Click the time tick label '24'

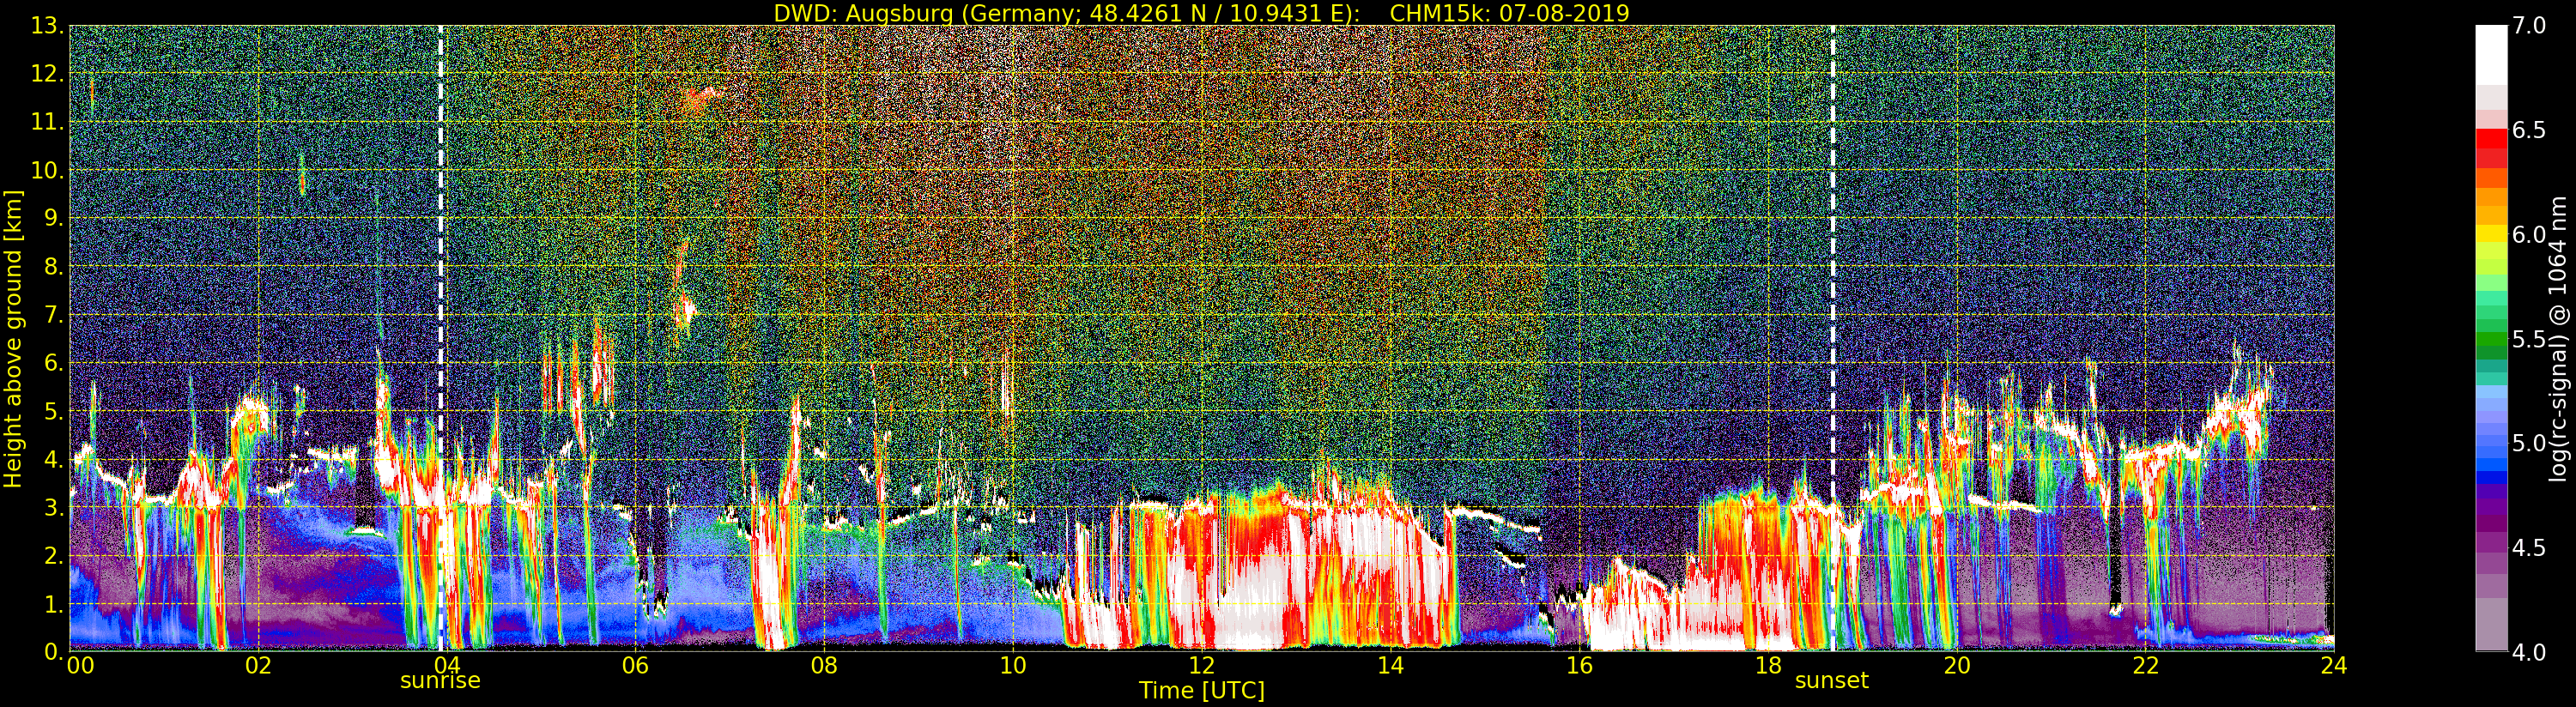click(2334, 665)
